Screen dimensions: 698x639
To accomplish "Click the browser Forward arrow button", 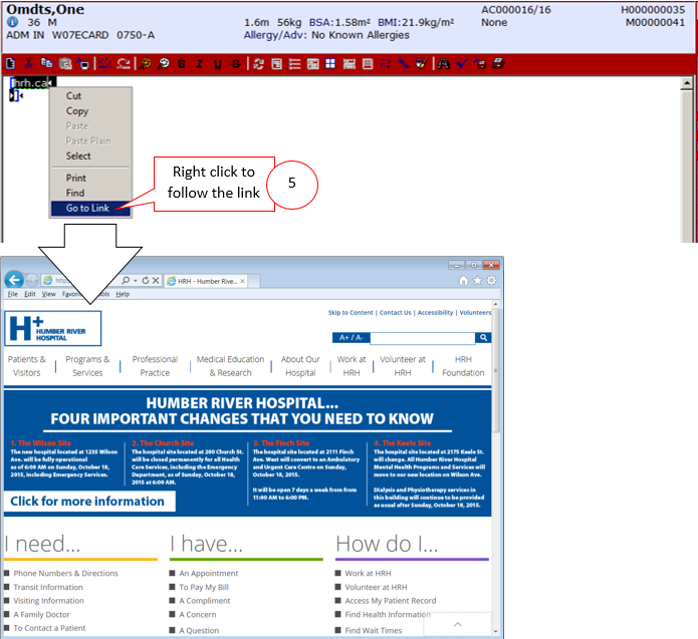I will point(32,280).
